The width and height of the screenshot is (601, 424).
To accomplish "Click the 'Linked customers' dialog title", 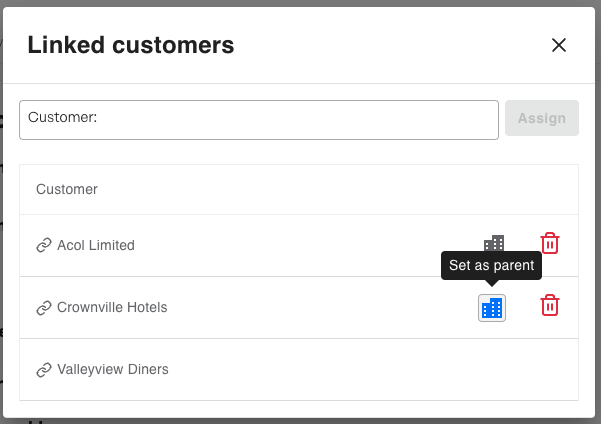I will [131, 45].
